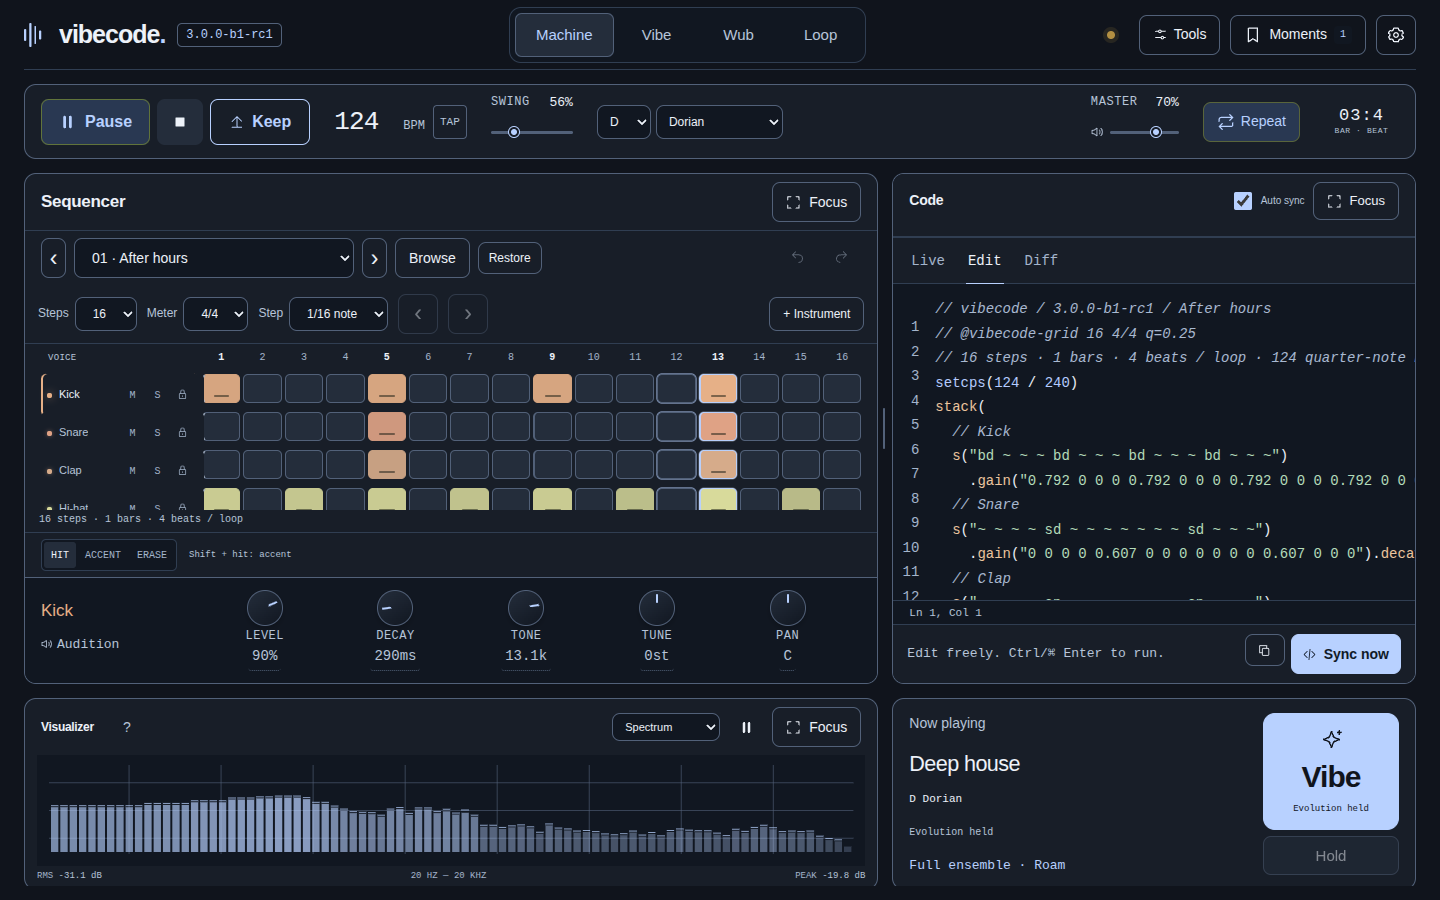The width and height of the screenshot is (1440, 900).
Task: Open the Meter dropdown showing 4/4
Action: pos(215,314)
